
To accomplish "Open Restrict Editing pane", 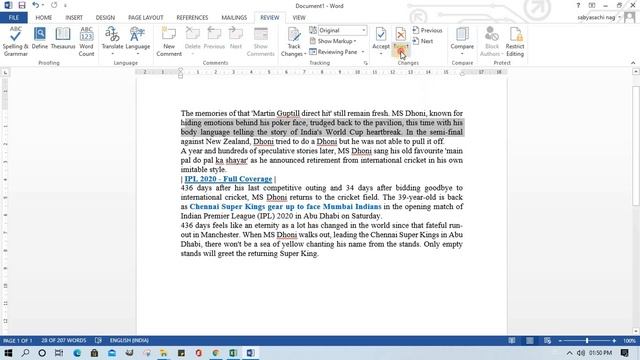I will tap(515, 41).
